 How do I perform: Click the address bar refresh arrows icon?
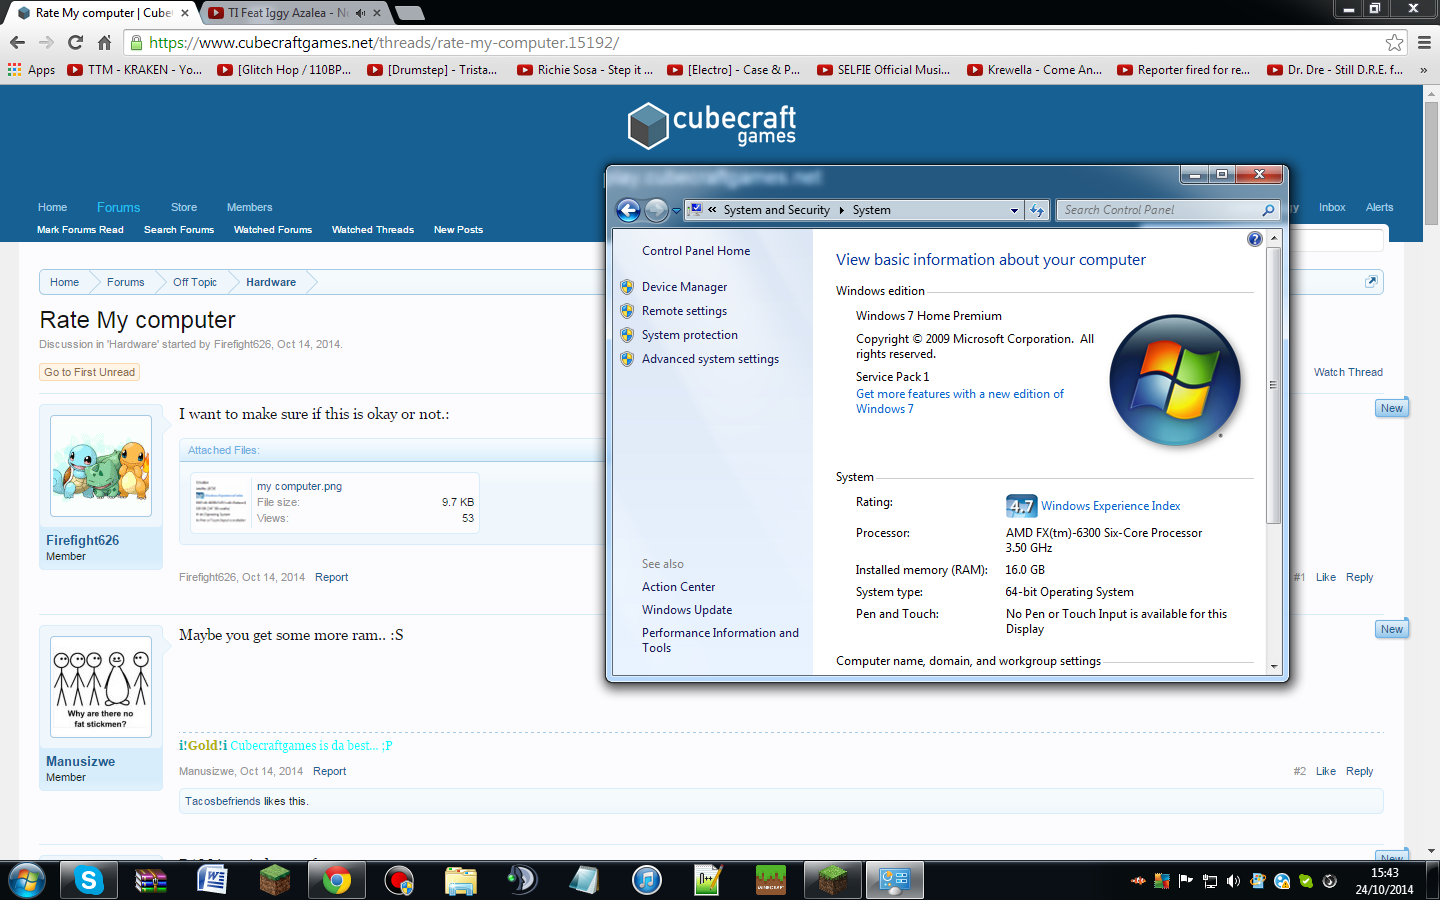(1037, 210)
